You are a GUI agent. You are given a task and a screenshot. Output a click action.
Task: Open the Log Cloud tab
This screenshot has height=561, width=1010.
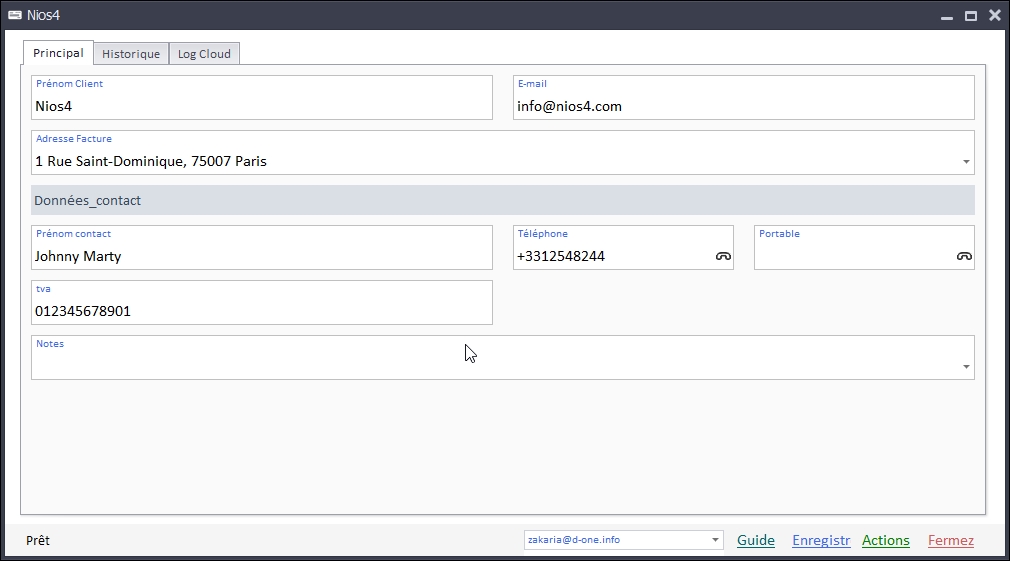[x=204, y=54]
